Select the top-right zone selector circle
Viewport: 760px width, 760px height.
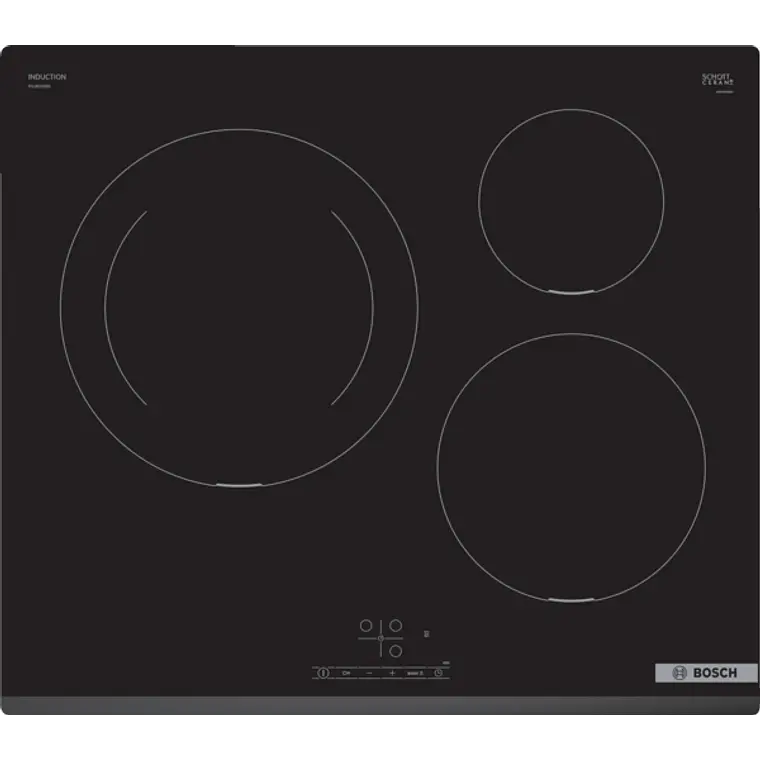pyautogui.click(x=396, y=626)
